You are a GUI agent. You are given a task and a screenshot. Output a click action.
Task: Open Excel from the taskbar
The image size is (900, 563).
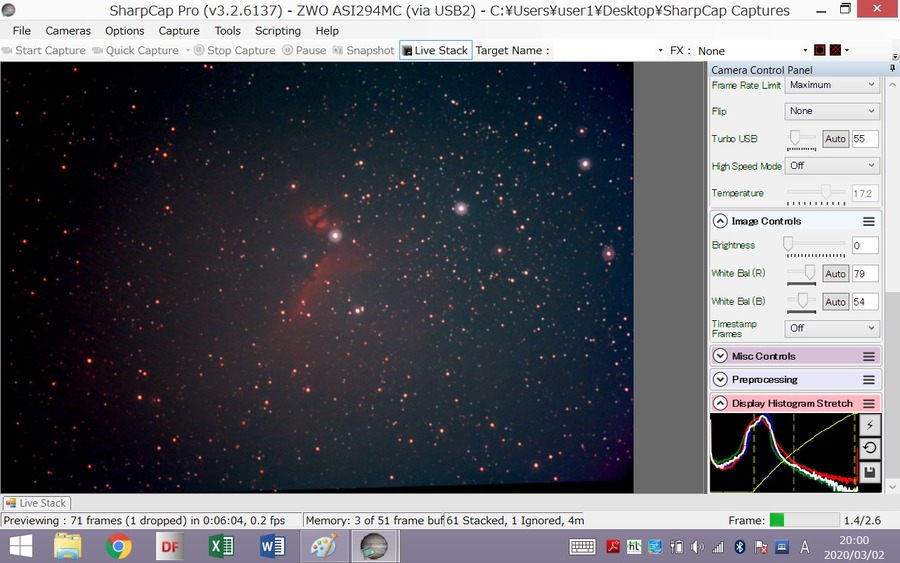(221, 546)
